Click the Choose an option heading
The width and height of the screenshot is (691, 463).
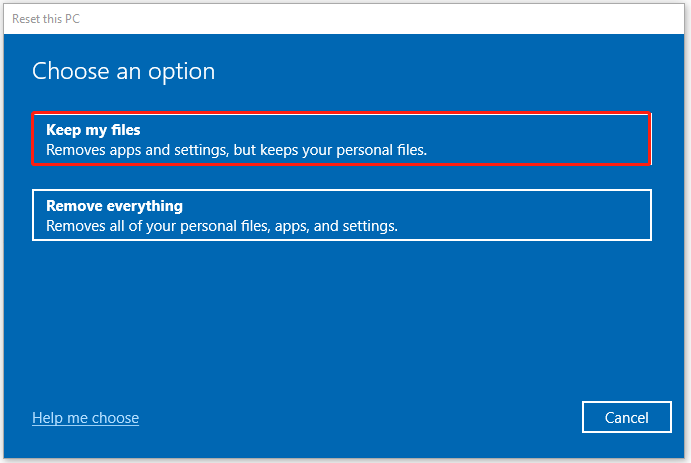click(x=123, y=72)
